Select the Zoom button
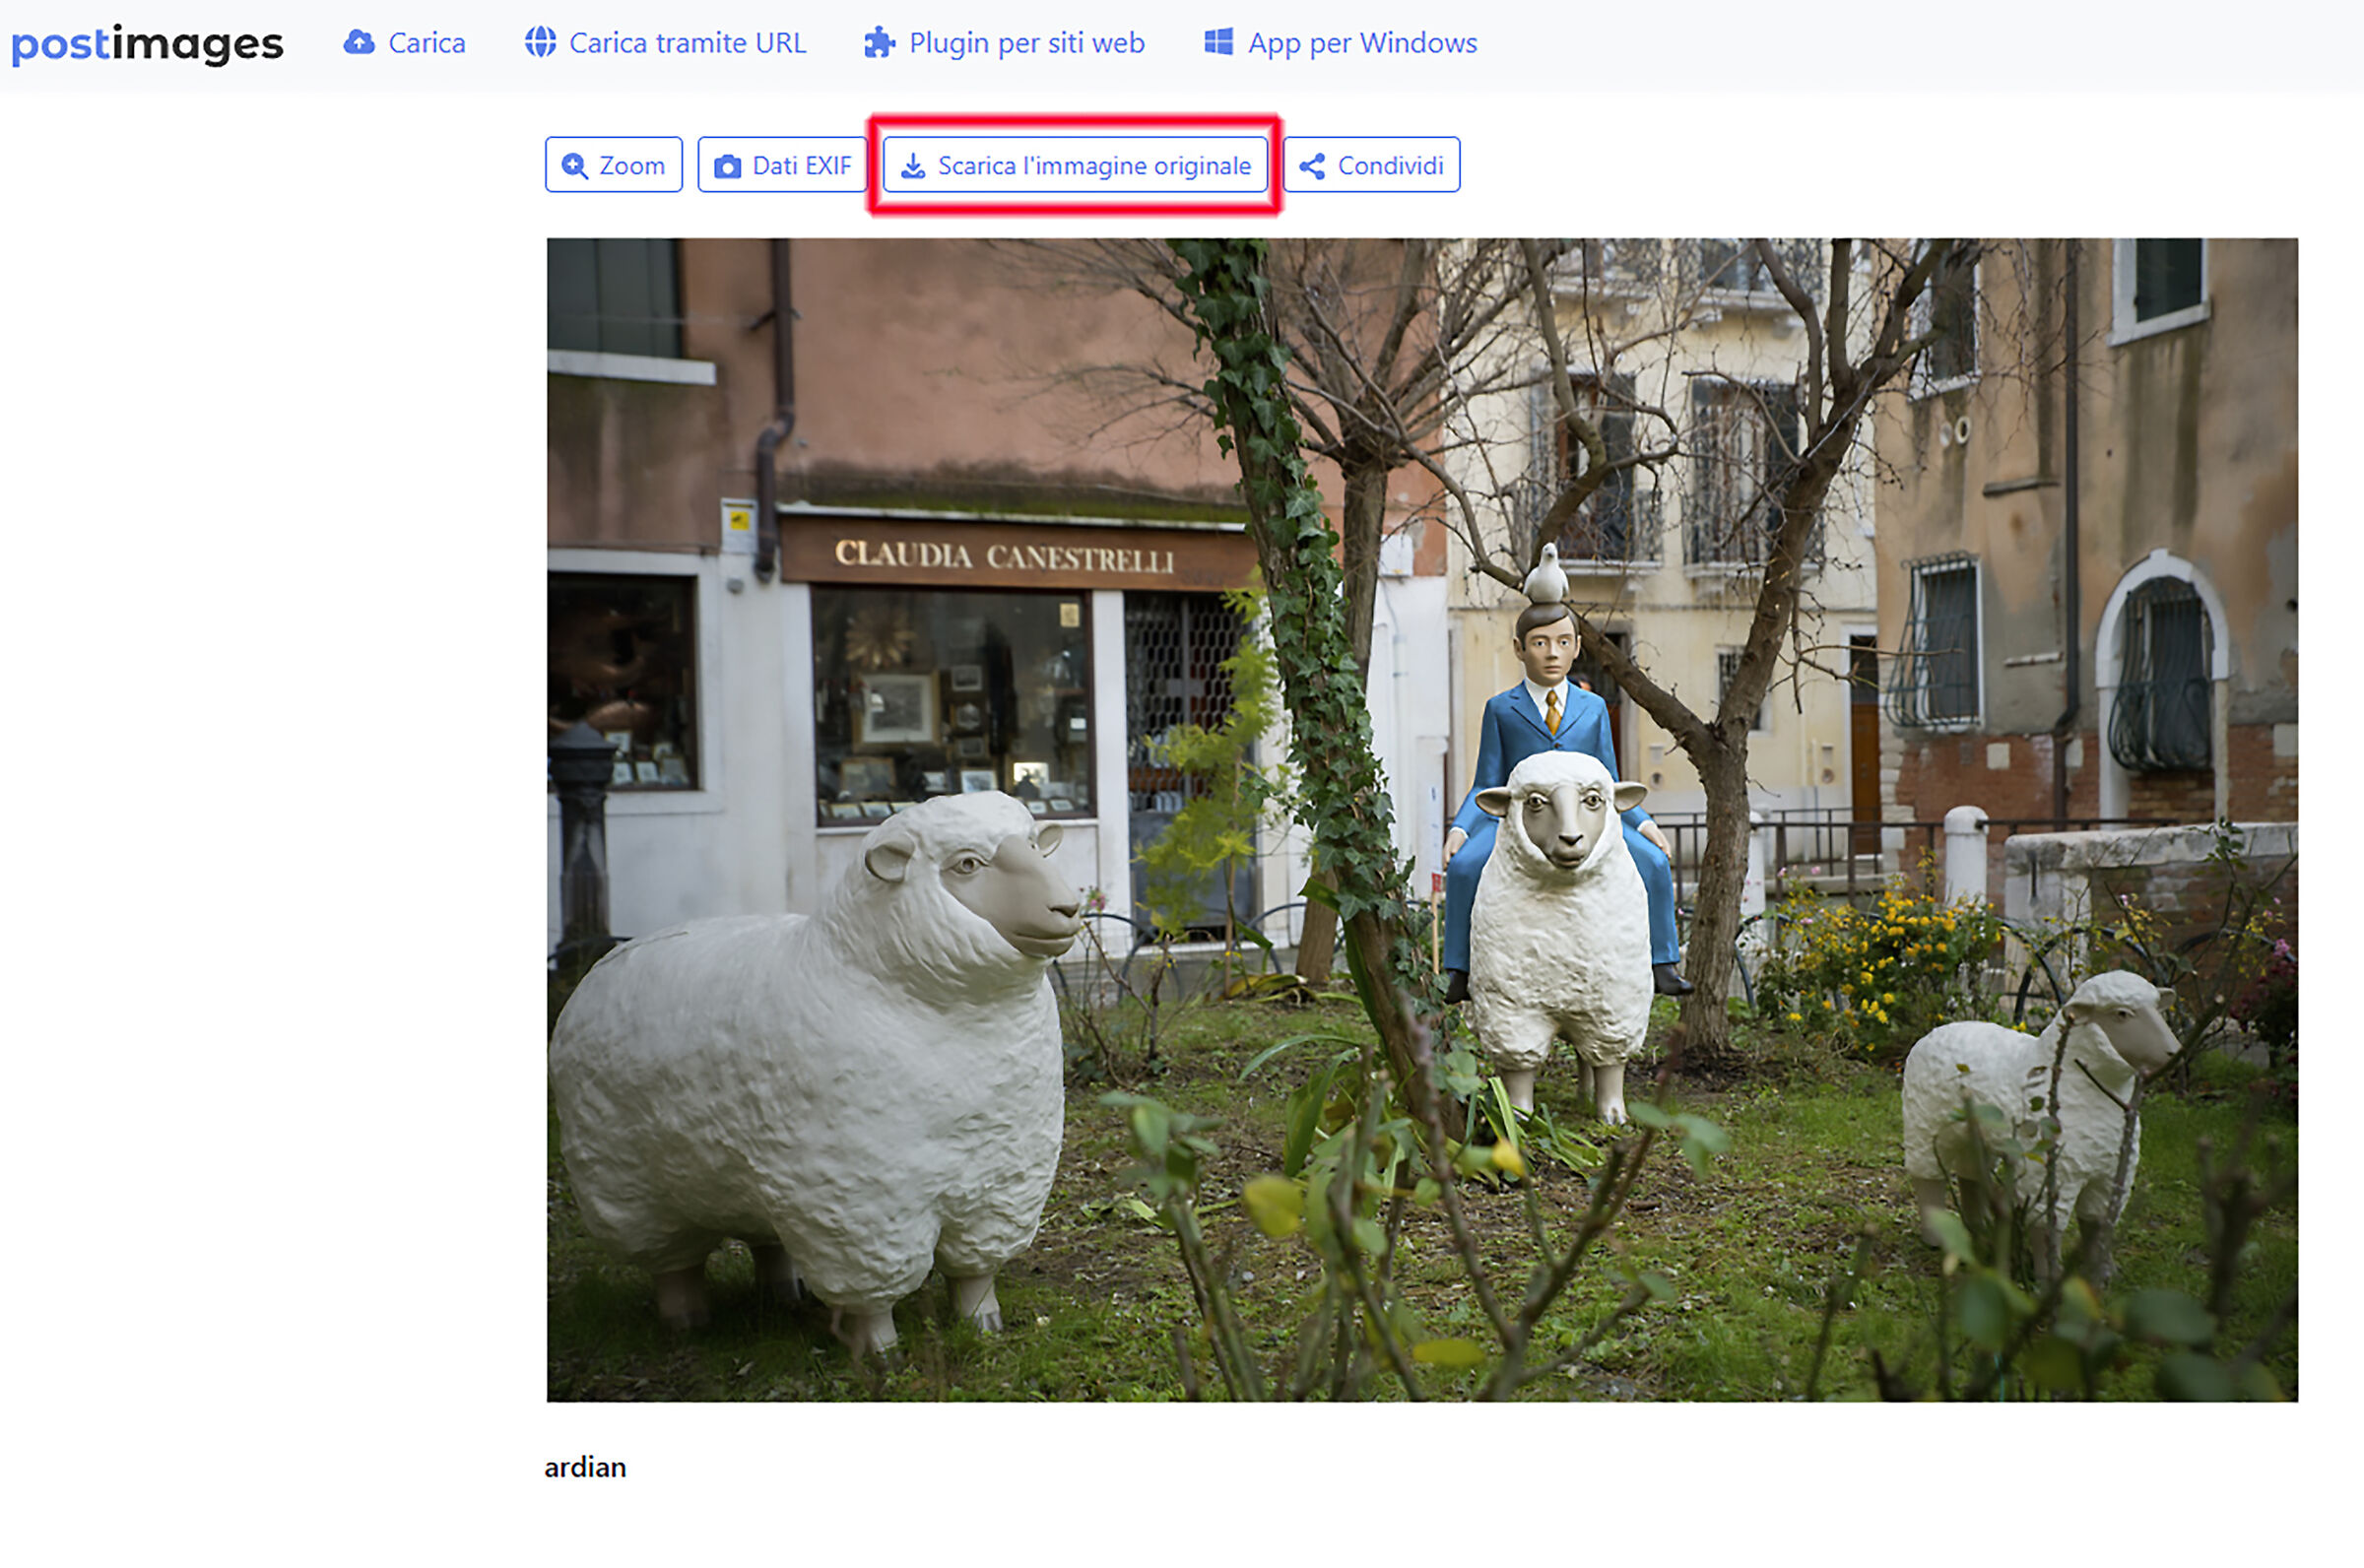2364x1568 pixels. (x=614, y=165)
